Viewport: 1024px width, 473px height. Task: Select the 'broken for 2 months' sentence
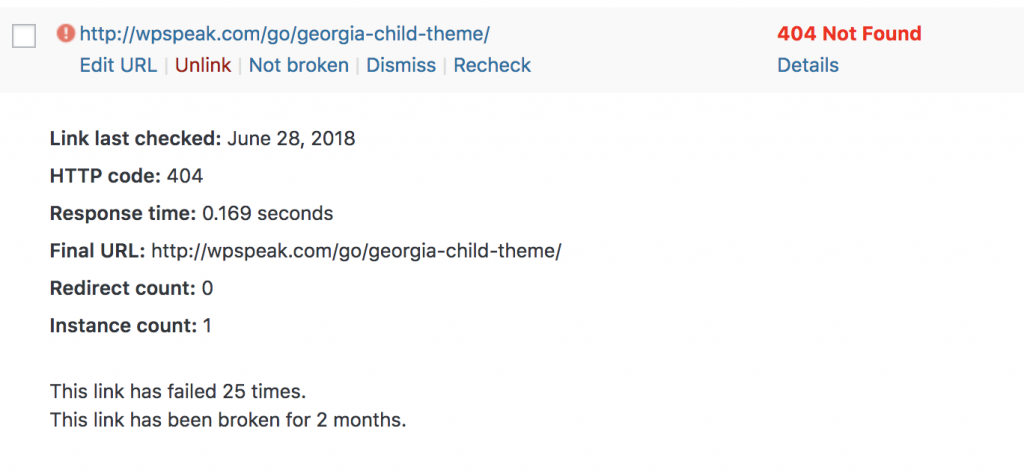click(228, 419)
